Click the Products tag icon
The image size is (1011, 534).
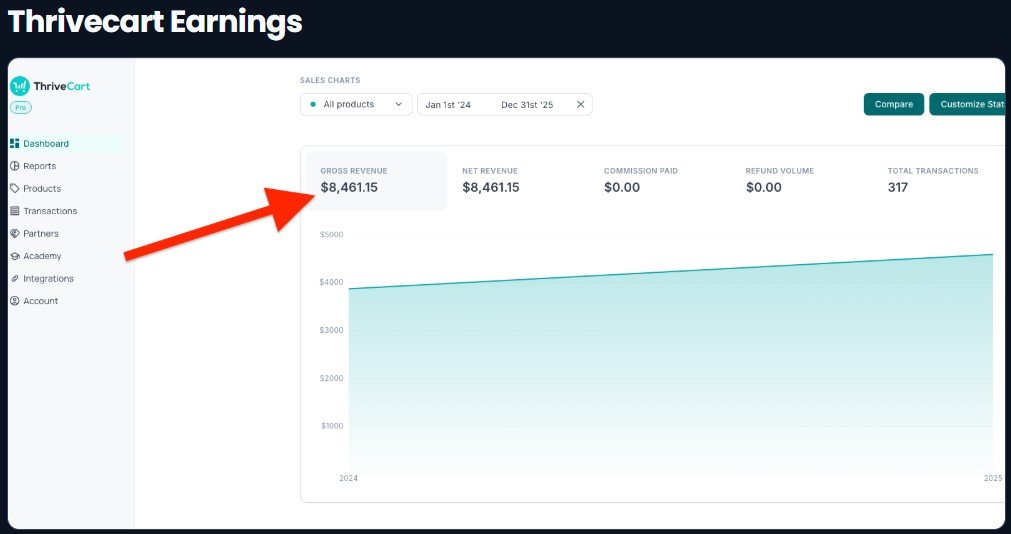click(15, 188)
